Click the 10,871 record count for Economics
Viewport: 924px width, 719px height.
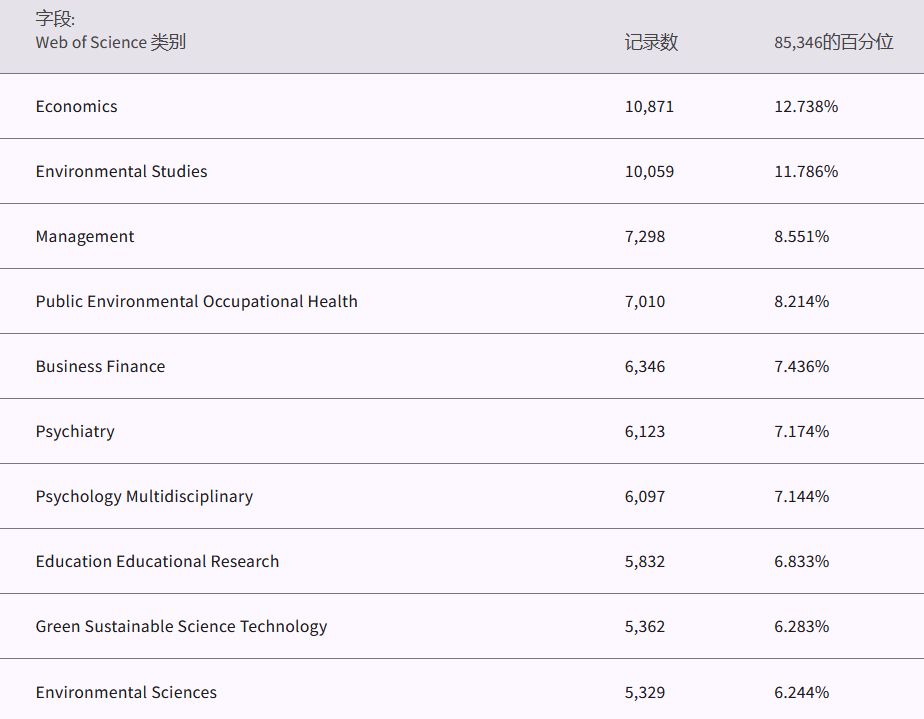pos(649,106)
